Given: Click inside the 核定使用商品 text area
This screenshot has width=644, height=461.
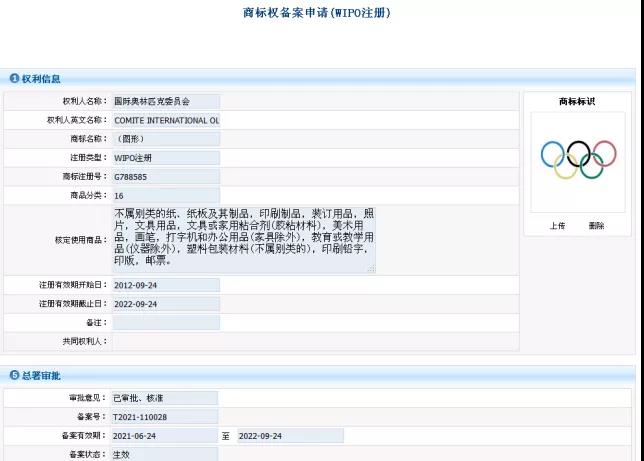Looking at the screenshot, I should (243, 240).
